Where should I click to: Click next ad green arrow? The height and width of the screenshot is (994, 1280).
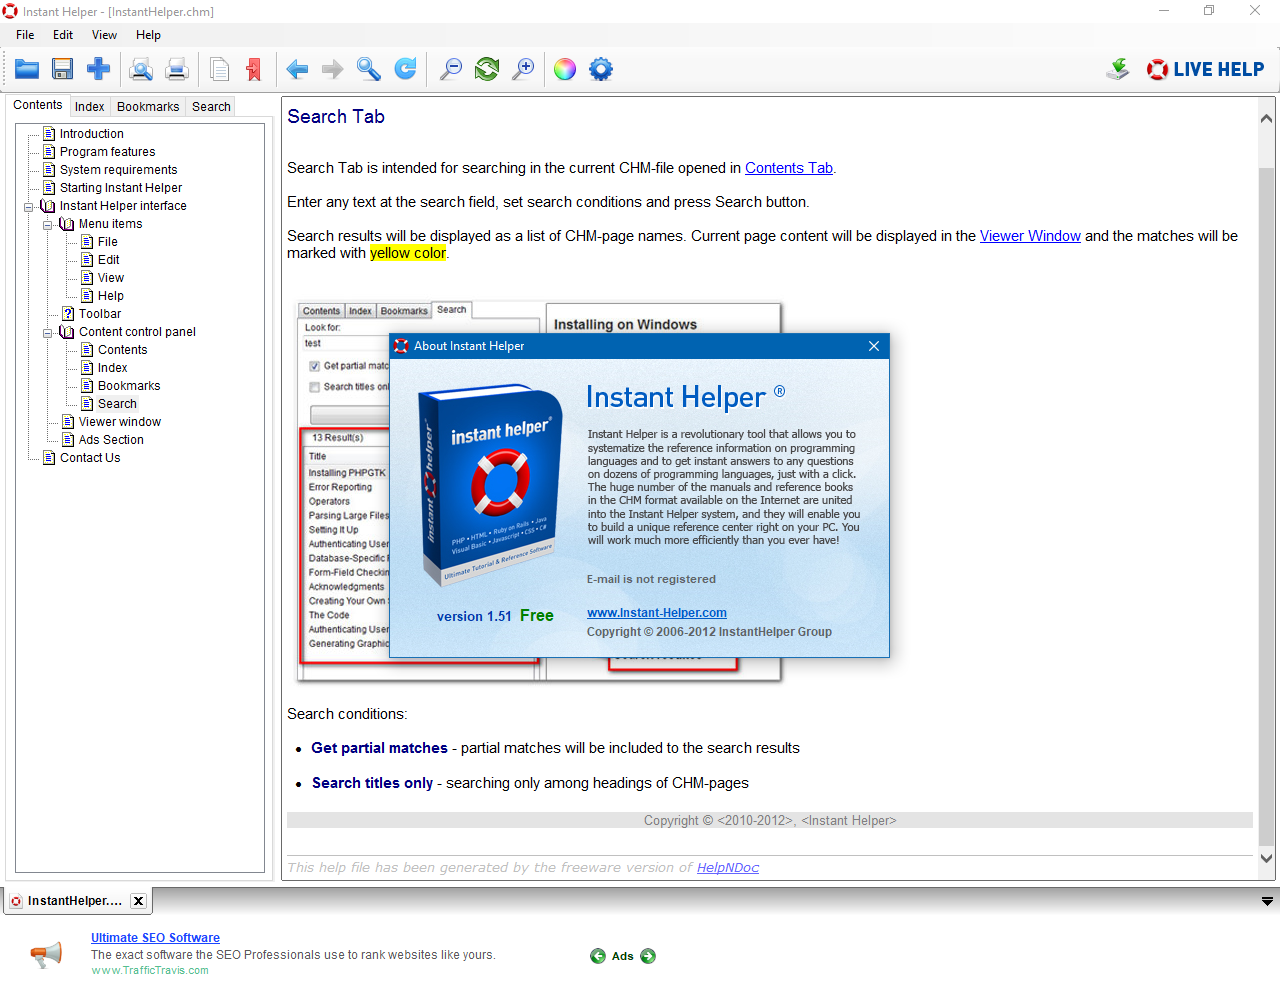[x=648, y=956]
